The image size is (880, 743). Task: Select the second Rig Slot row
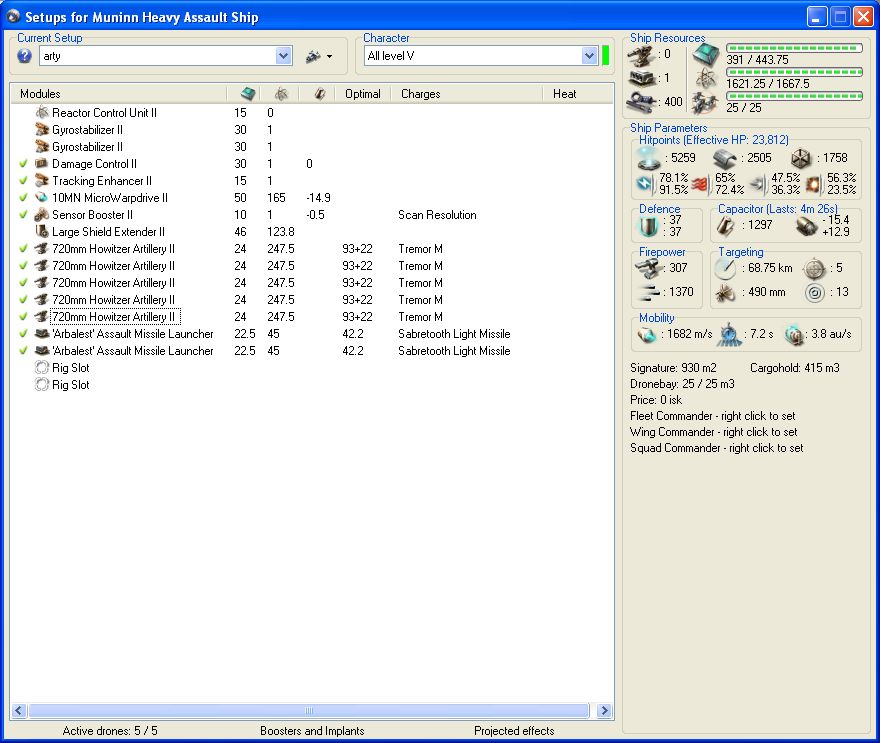pyautogui.click(x=311, y=384)
